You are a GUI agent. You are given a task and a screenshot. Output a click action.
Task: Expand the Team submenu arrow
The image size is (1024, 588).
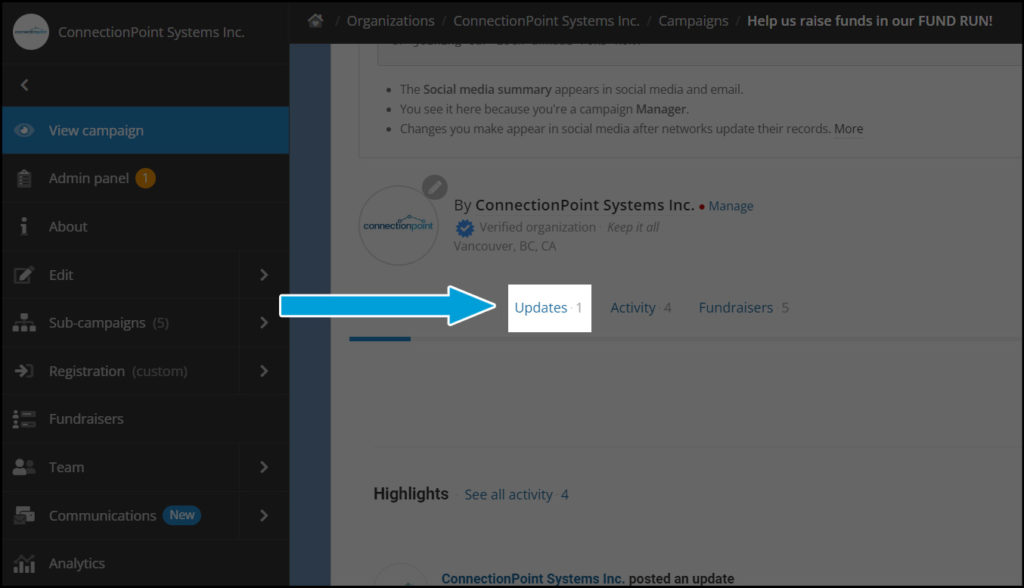click(x=264, y=467)
